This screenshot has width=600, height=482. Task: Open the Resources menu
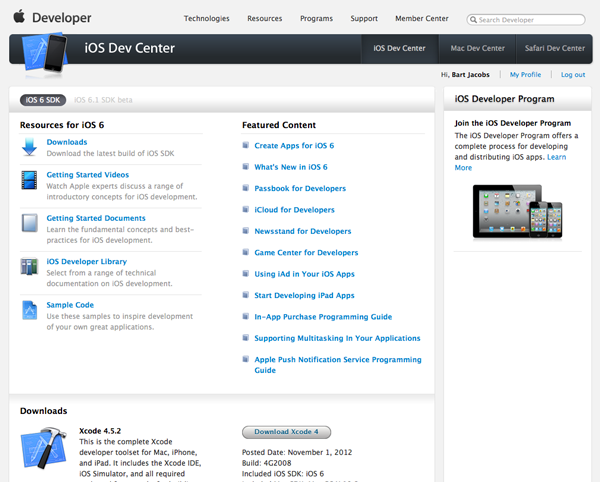click(x=264, y=18)
